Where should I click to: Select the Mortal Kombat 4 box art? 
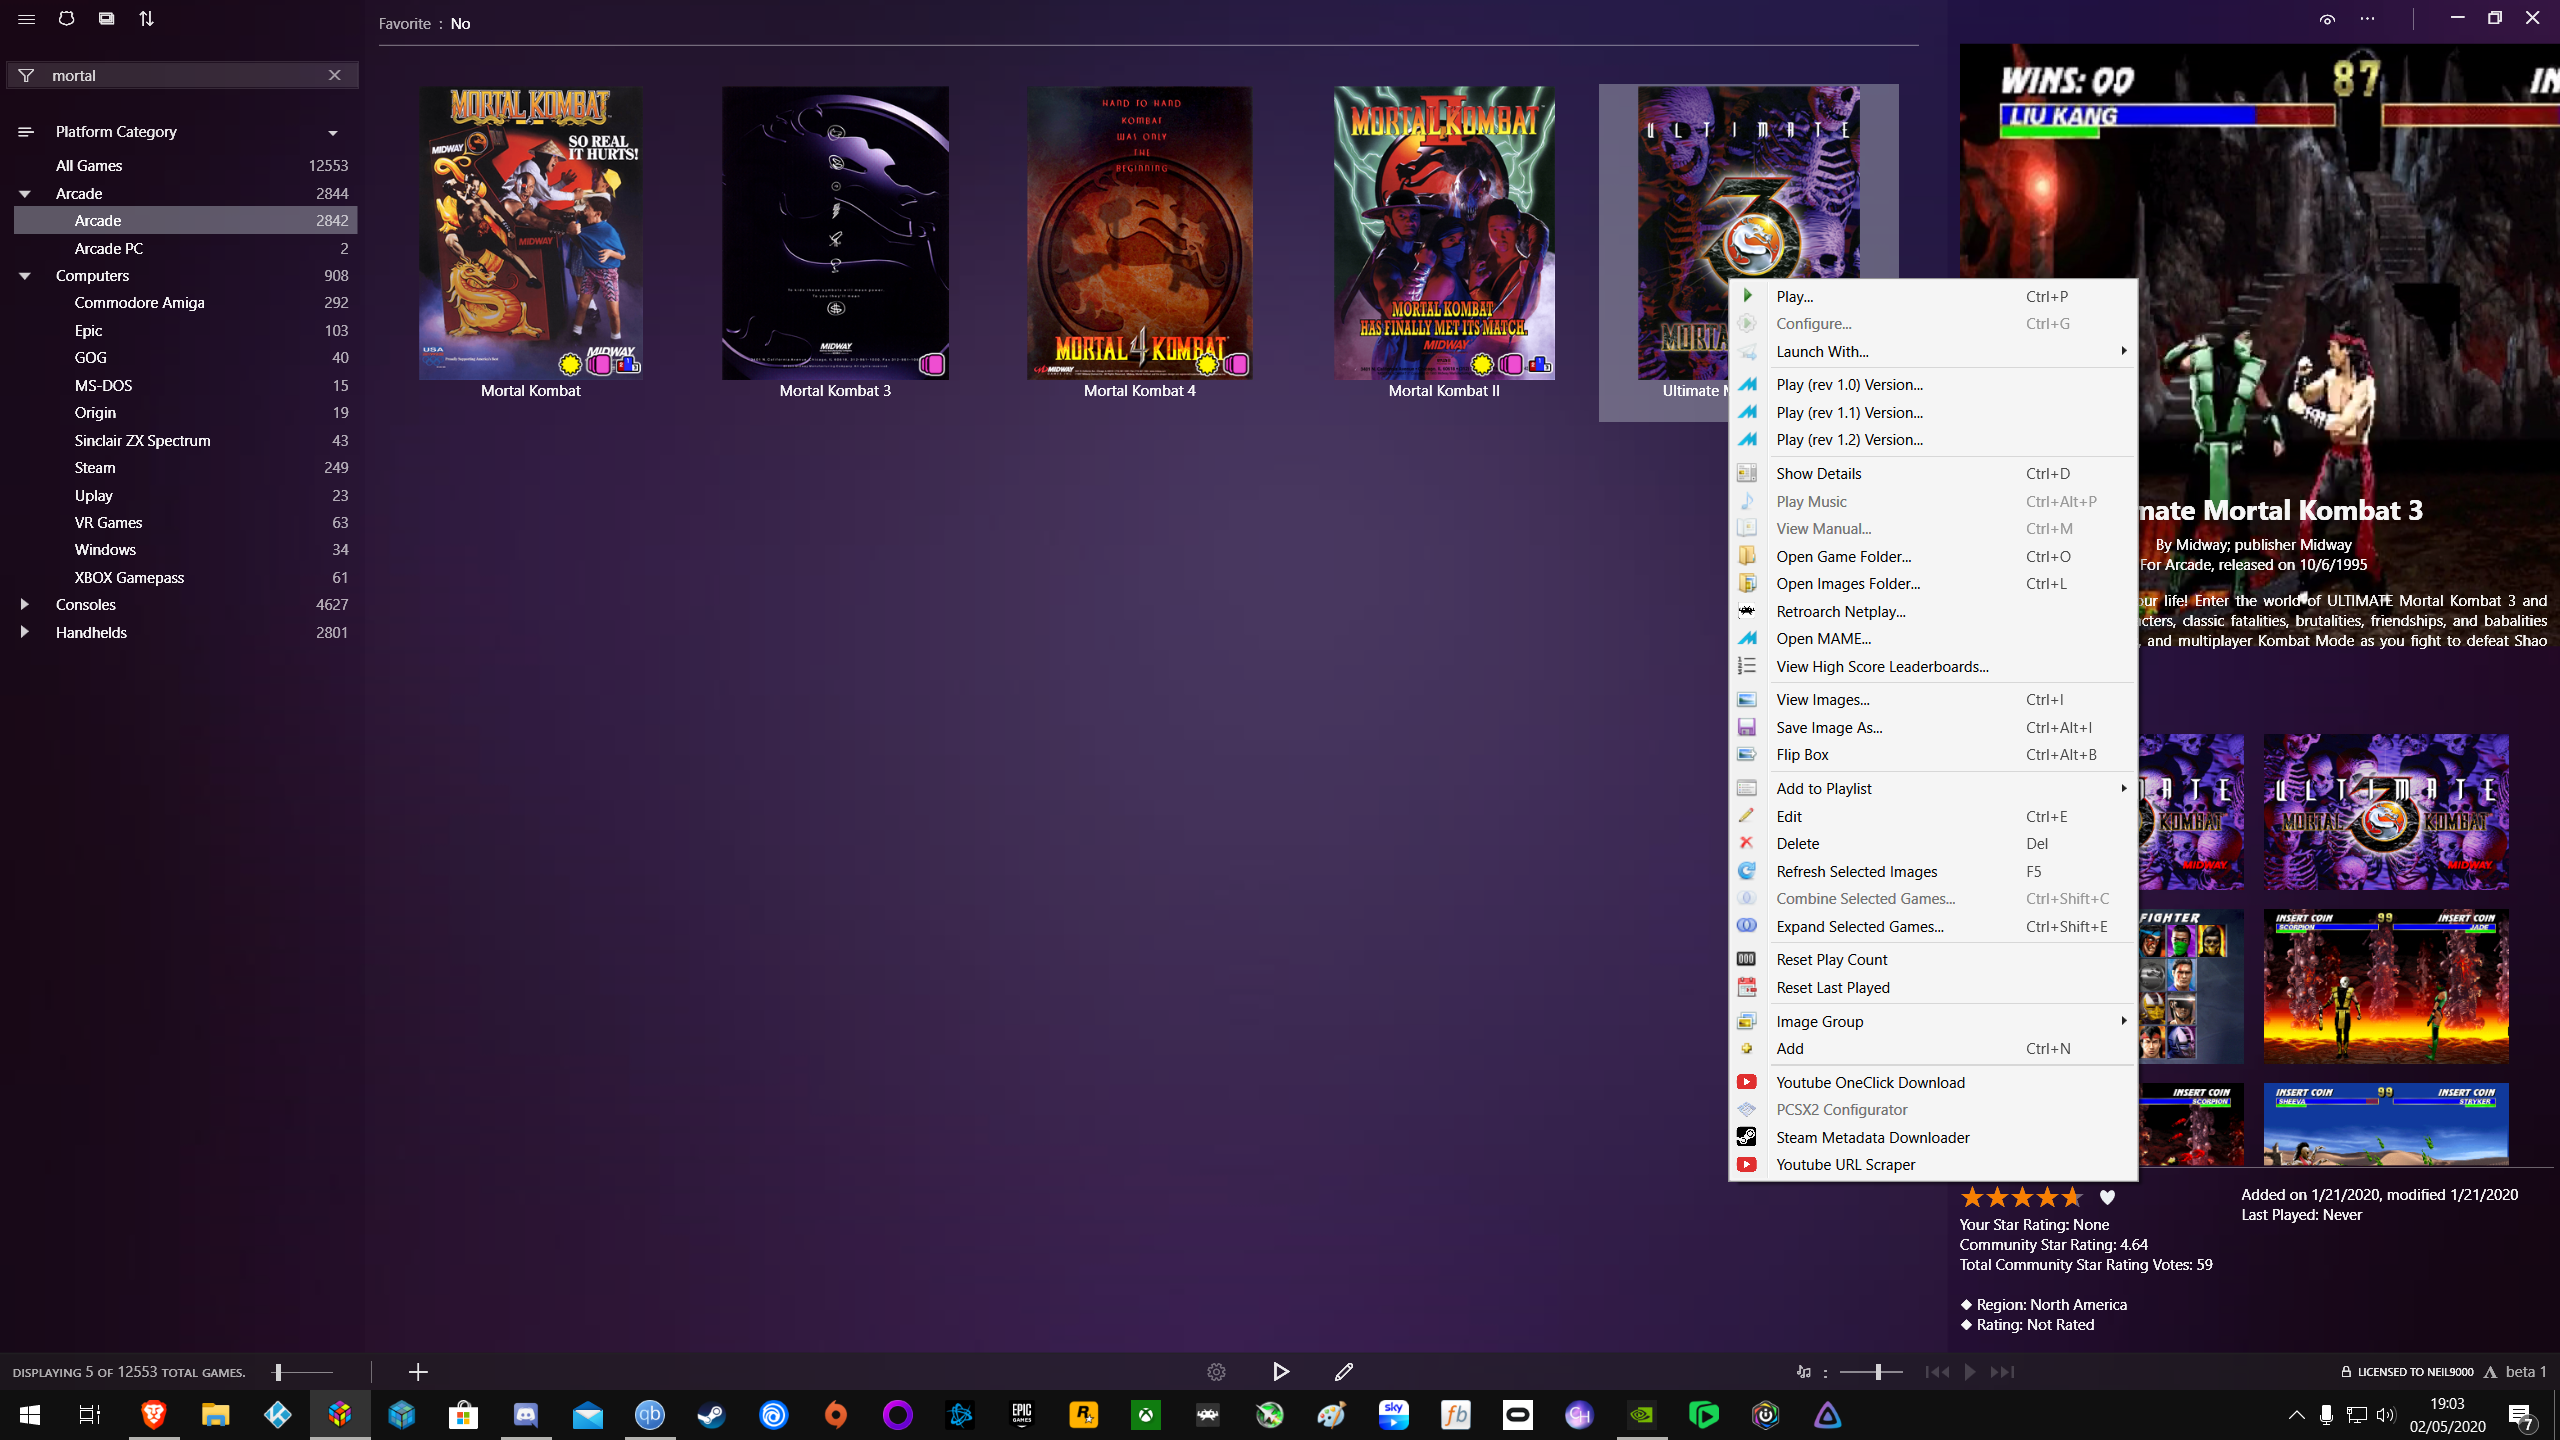[x=1140, y=233]
